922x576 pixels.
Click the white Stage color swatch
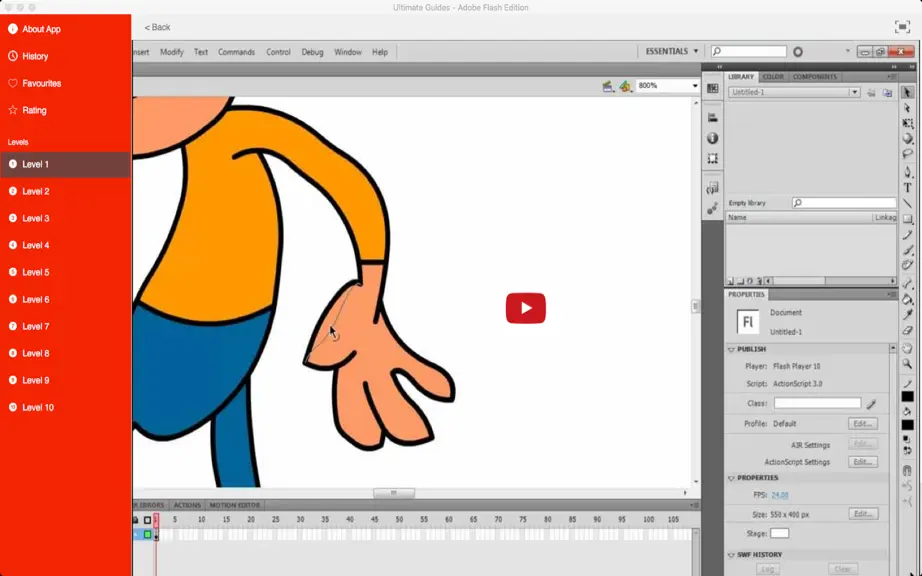click(x=779, y=533)
